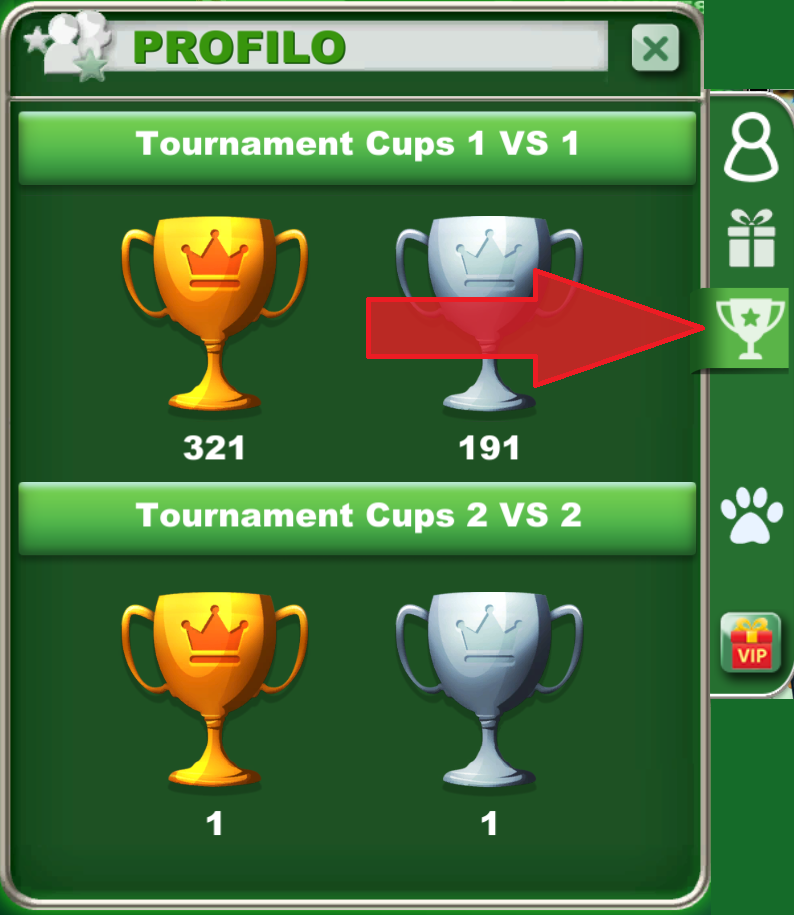Click the gold 2 VS 2 trophy
Screen dimensions: 794x915
pyautogui.click(x=214, y=689)
